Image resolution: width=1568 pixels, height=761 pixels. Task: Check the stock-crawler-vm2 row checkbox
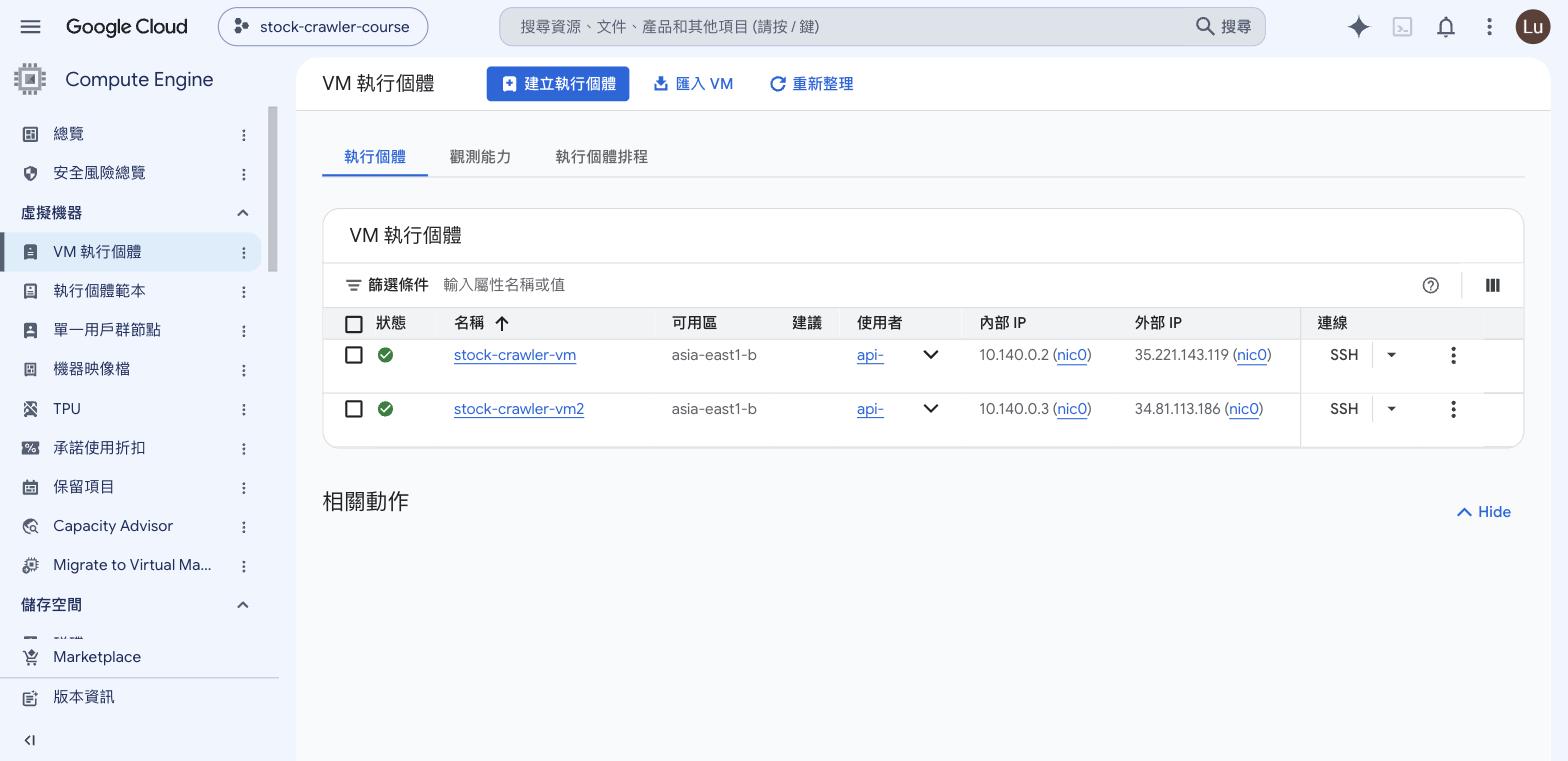[353, 409]
